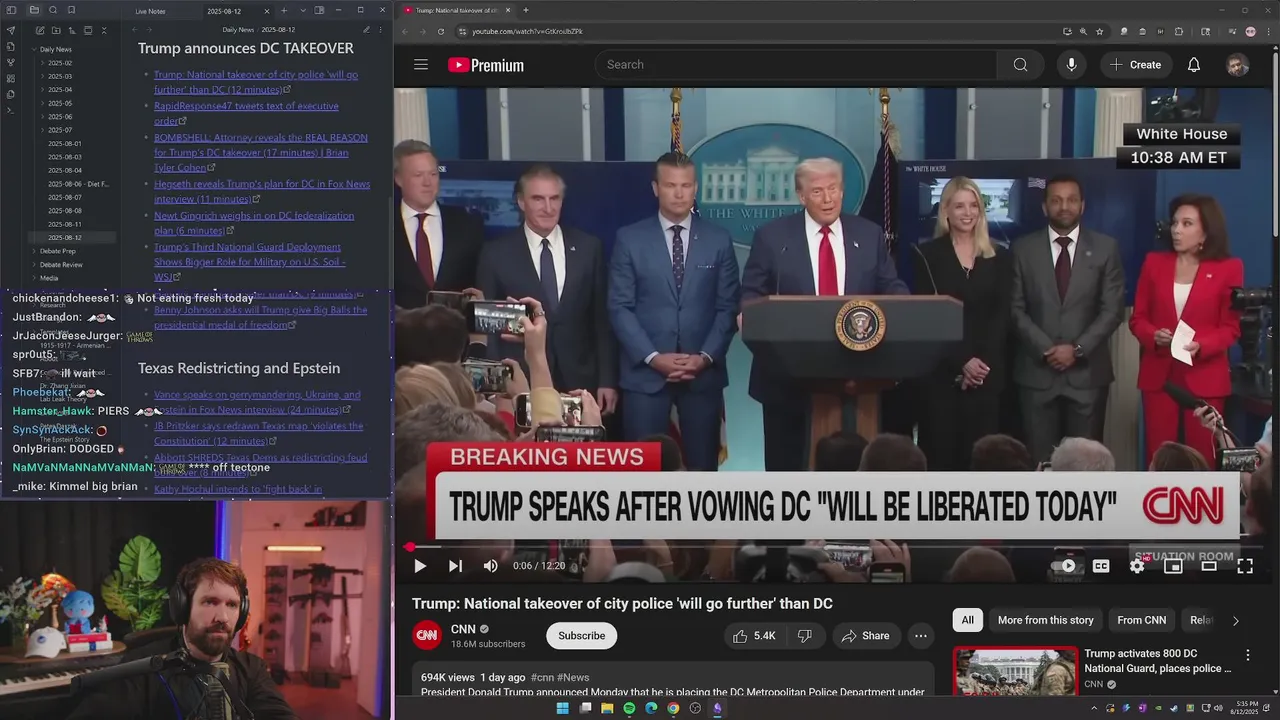Mute the video volume
Viewport: 1280px width, 720px height.
tap(490, 566)
